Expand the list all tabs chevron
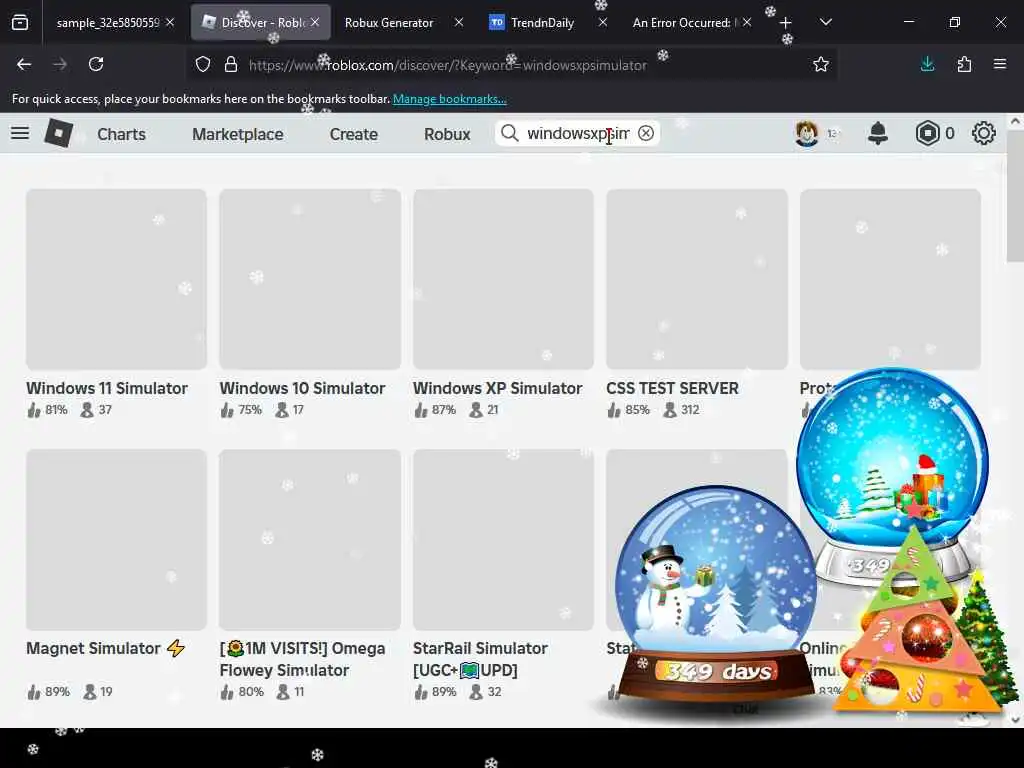1024x768 pixels. pyautogui.click(x=825, y=22)
